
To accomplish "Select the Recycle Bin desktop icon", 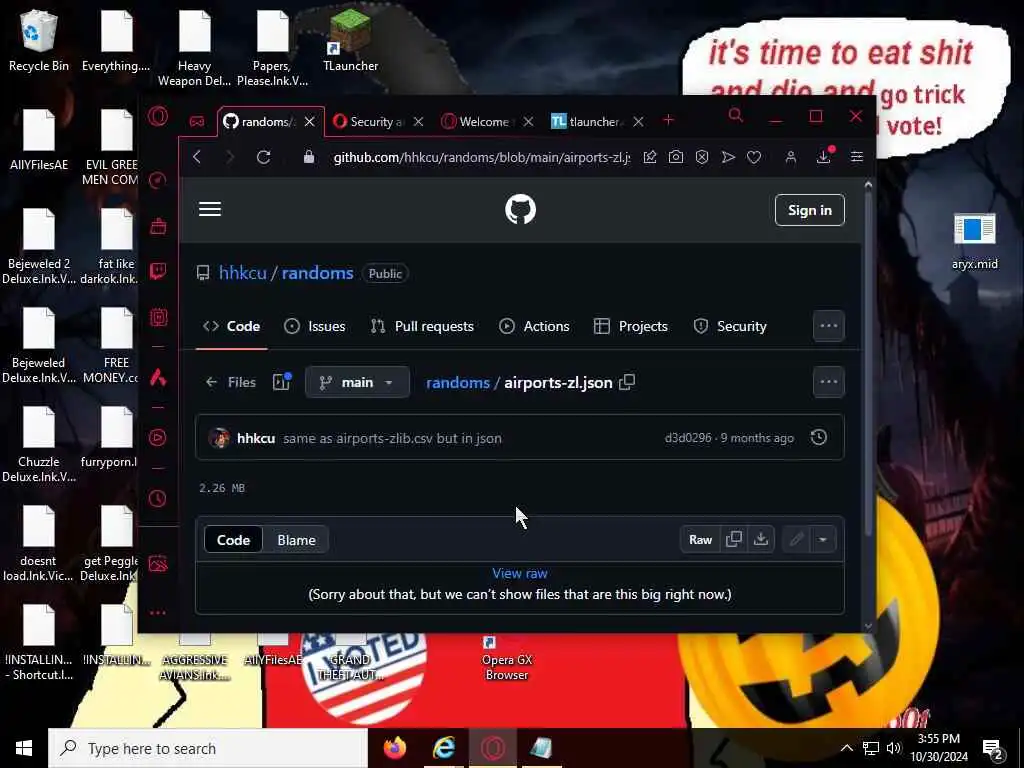I will click(x=39, y=40).
